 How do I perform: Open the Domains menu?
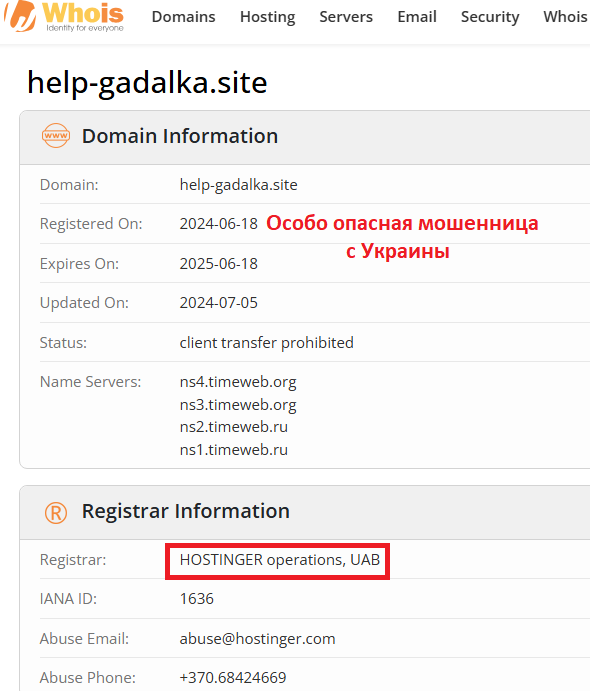[x=183, y=17]
